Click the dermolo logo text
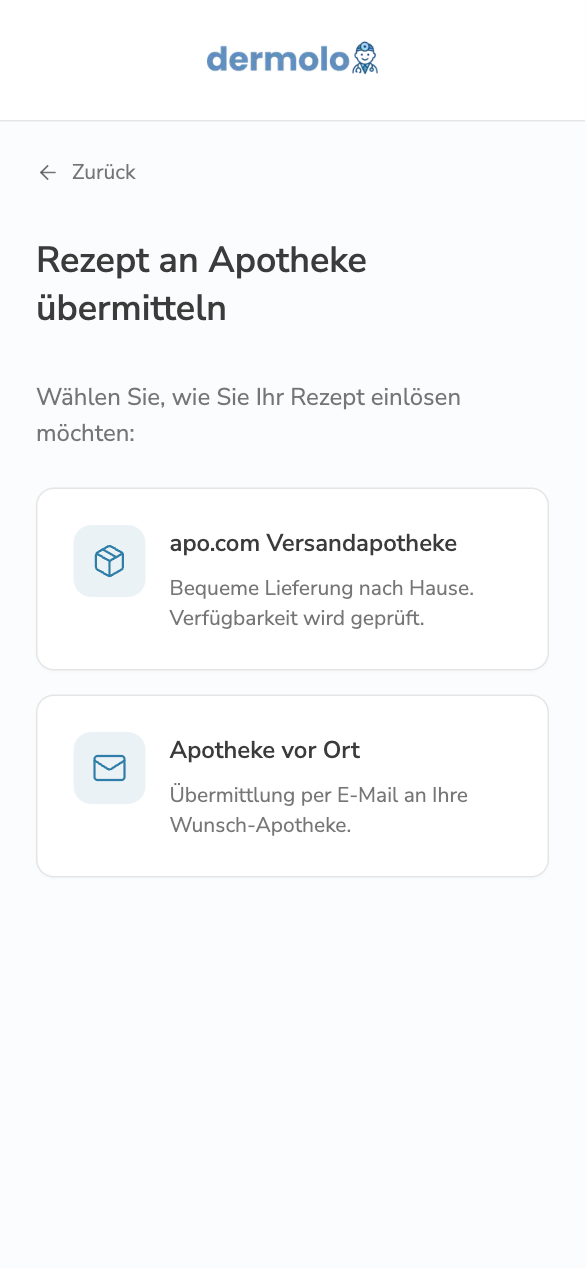Viewport: 586px width, 1268px height. point(275,58)
